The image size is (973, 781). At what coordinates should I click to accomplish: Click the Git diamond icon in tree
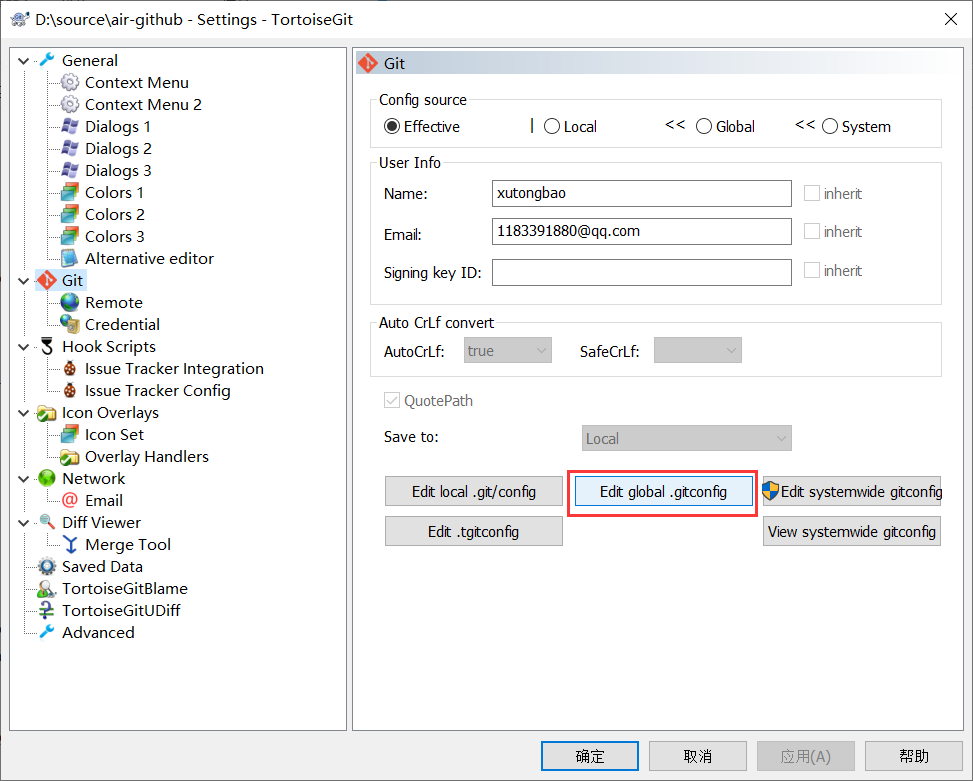pyautogui.click(x=47, y=280)
